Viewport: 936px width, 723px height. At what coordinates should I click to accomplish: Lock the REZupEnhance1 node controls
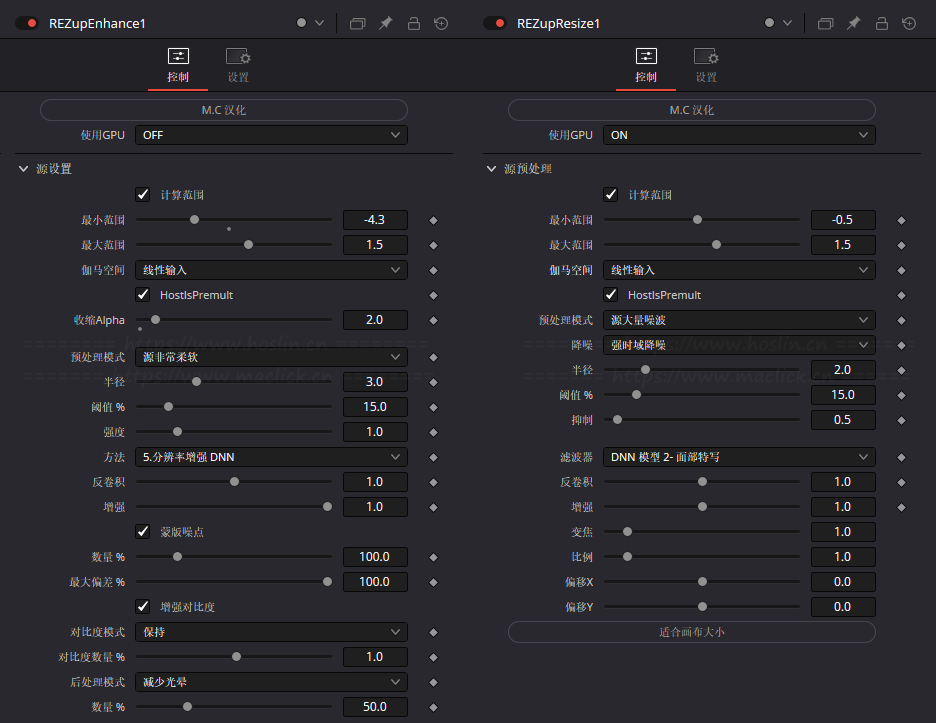click(x=413, y=23)
